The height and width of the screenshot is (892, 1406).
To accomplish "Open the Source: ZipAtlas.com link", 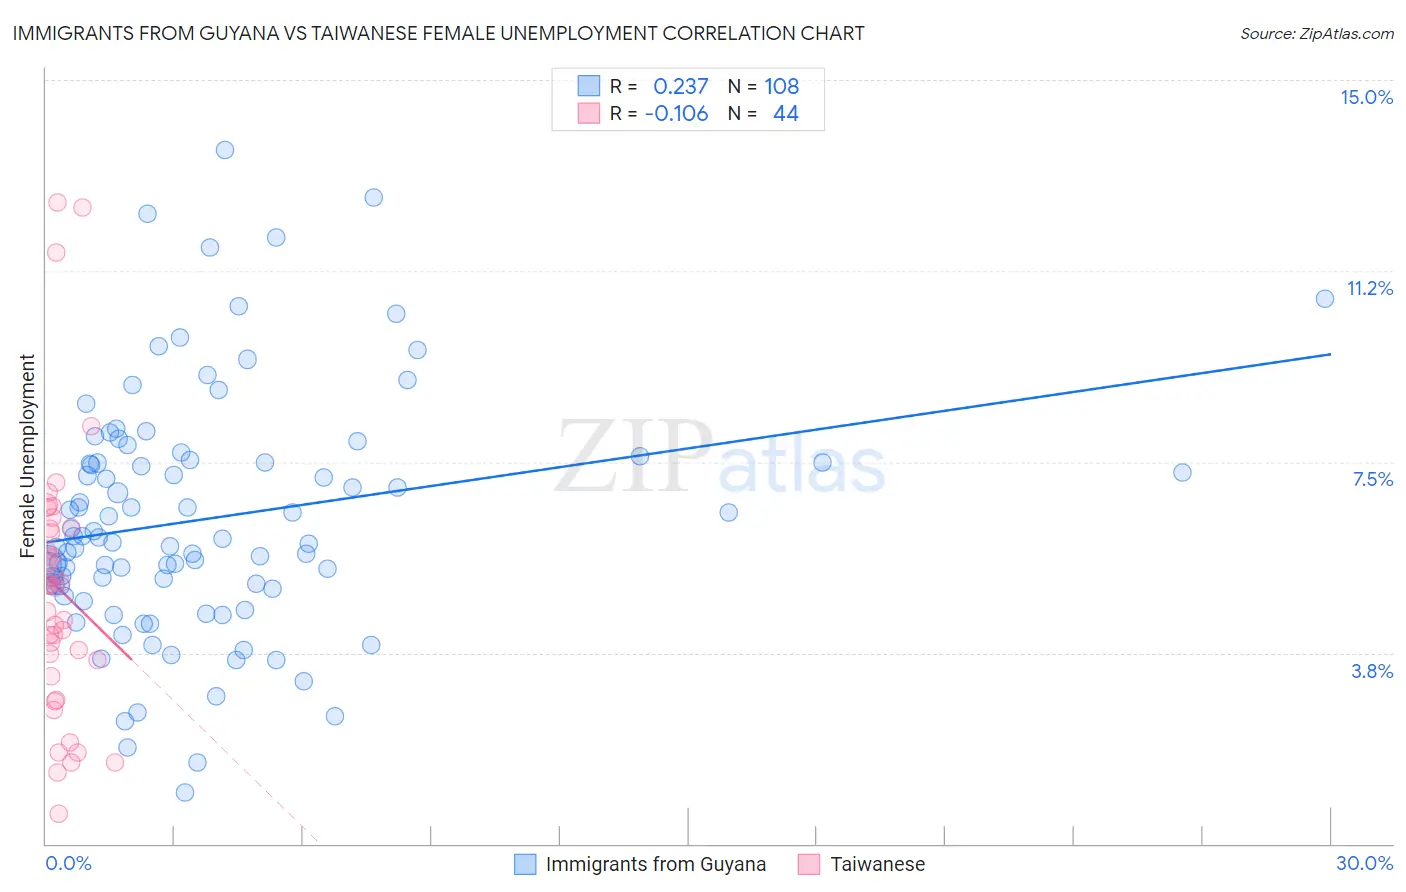I will point(1316,33).
